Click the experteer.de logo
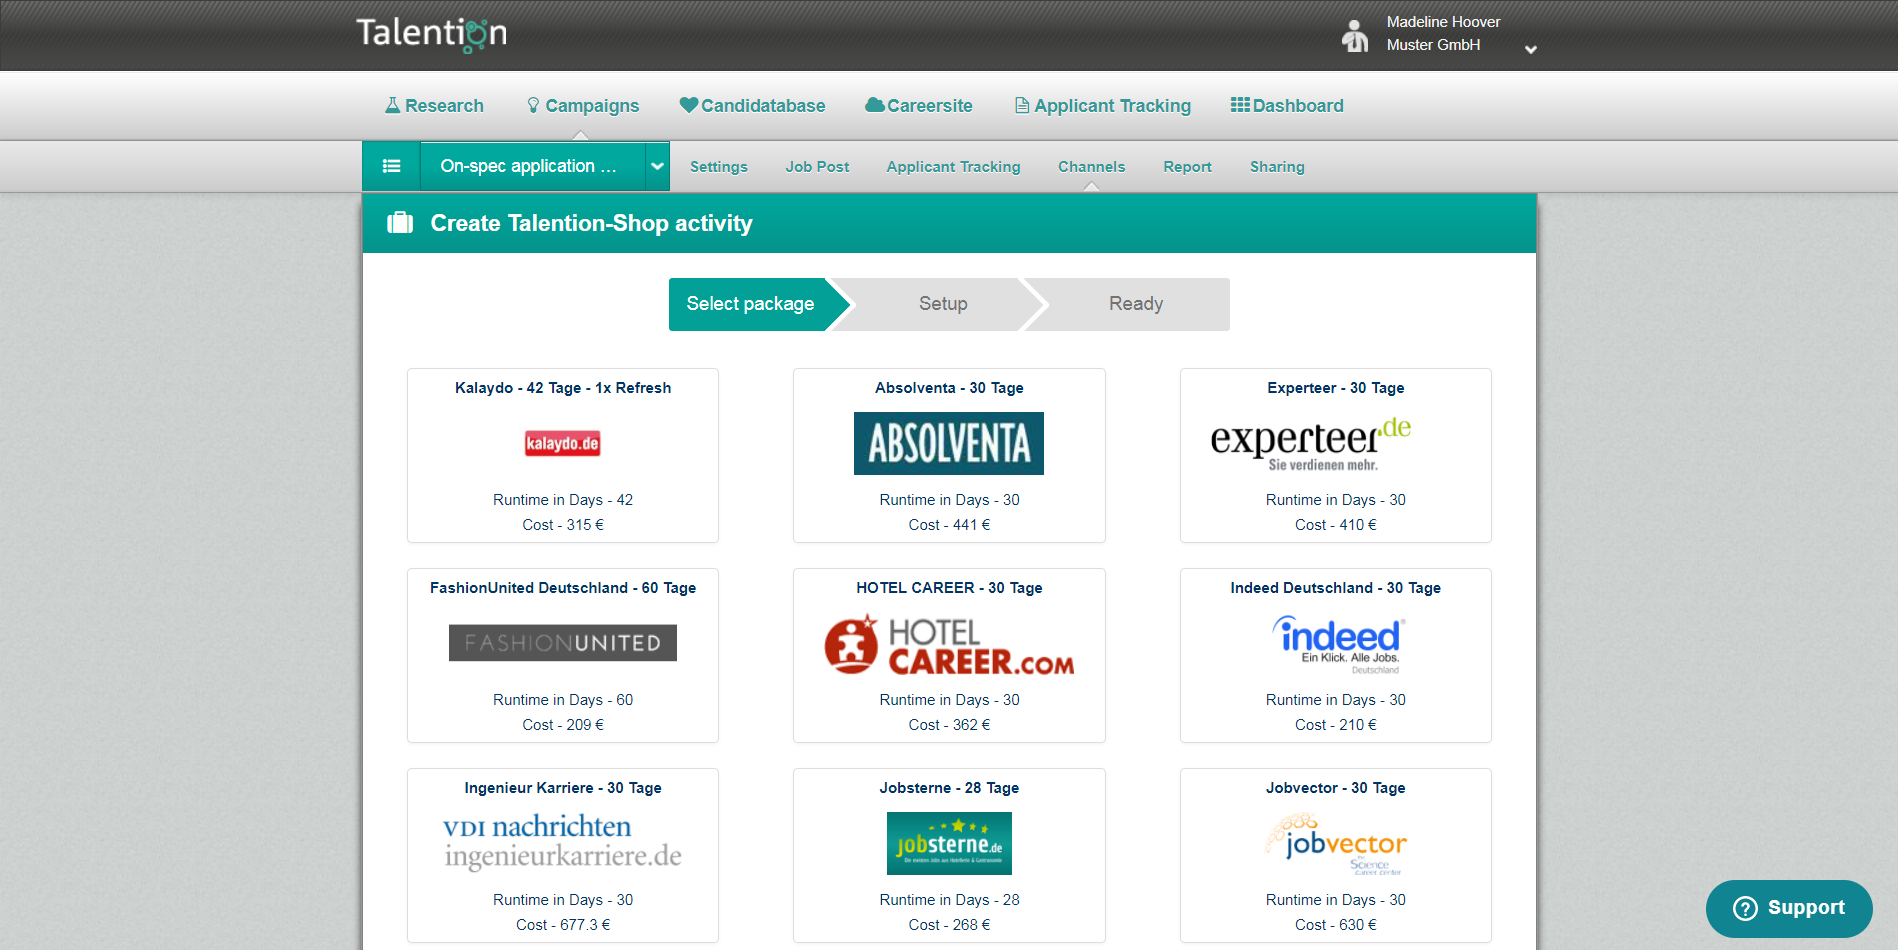Screen dimensions: 1898x950 (x=1311, y=444)
